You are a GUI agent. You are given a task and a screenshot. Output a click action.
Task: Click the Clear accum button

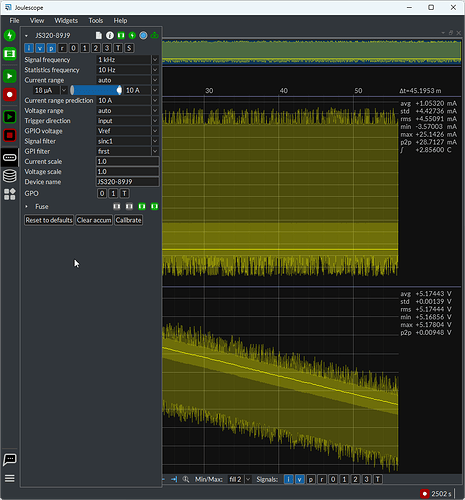[94, 220]
